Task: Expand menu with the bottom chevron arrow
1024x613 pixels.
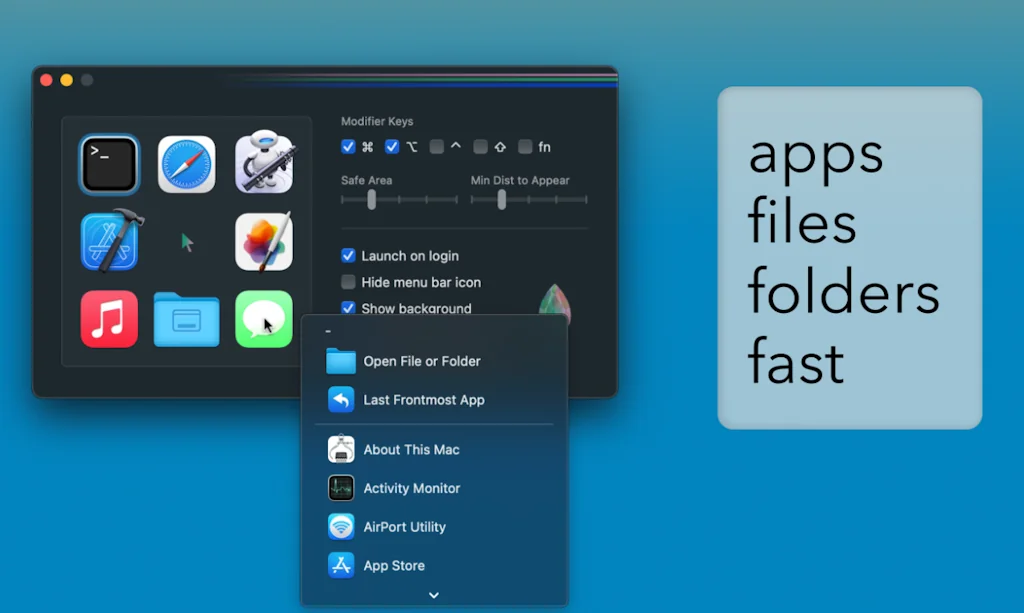Action: pos(434,595)
